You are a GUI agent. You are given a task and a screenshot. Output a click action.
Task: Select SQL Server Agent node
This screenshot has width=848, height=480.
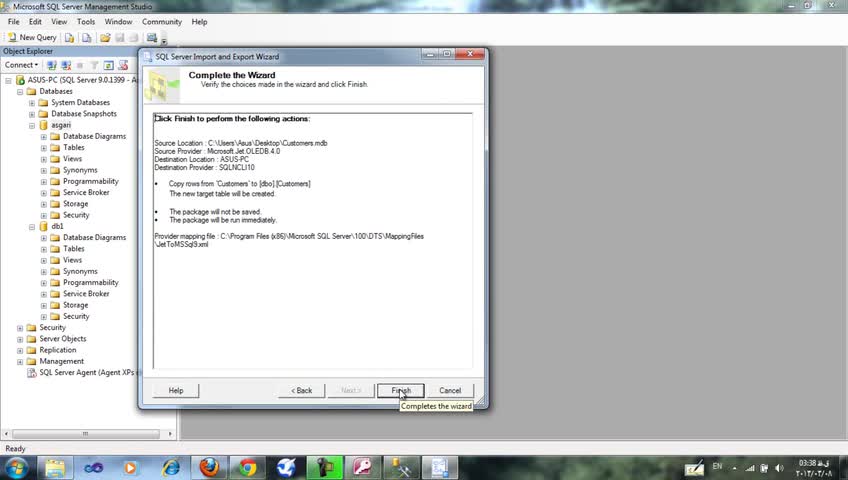(86, 372)
